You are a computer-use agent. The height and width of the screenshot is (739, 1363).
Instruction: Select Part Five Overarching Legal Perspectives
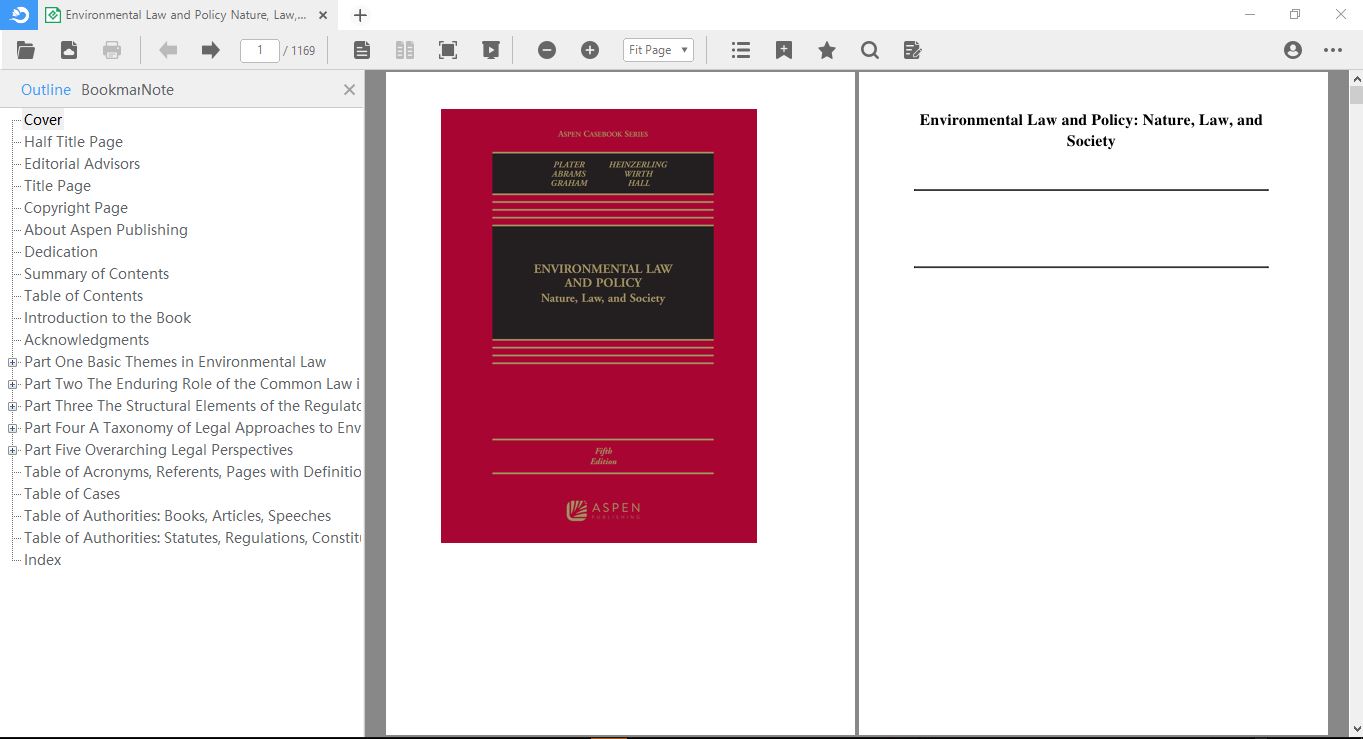click(158, 450)
